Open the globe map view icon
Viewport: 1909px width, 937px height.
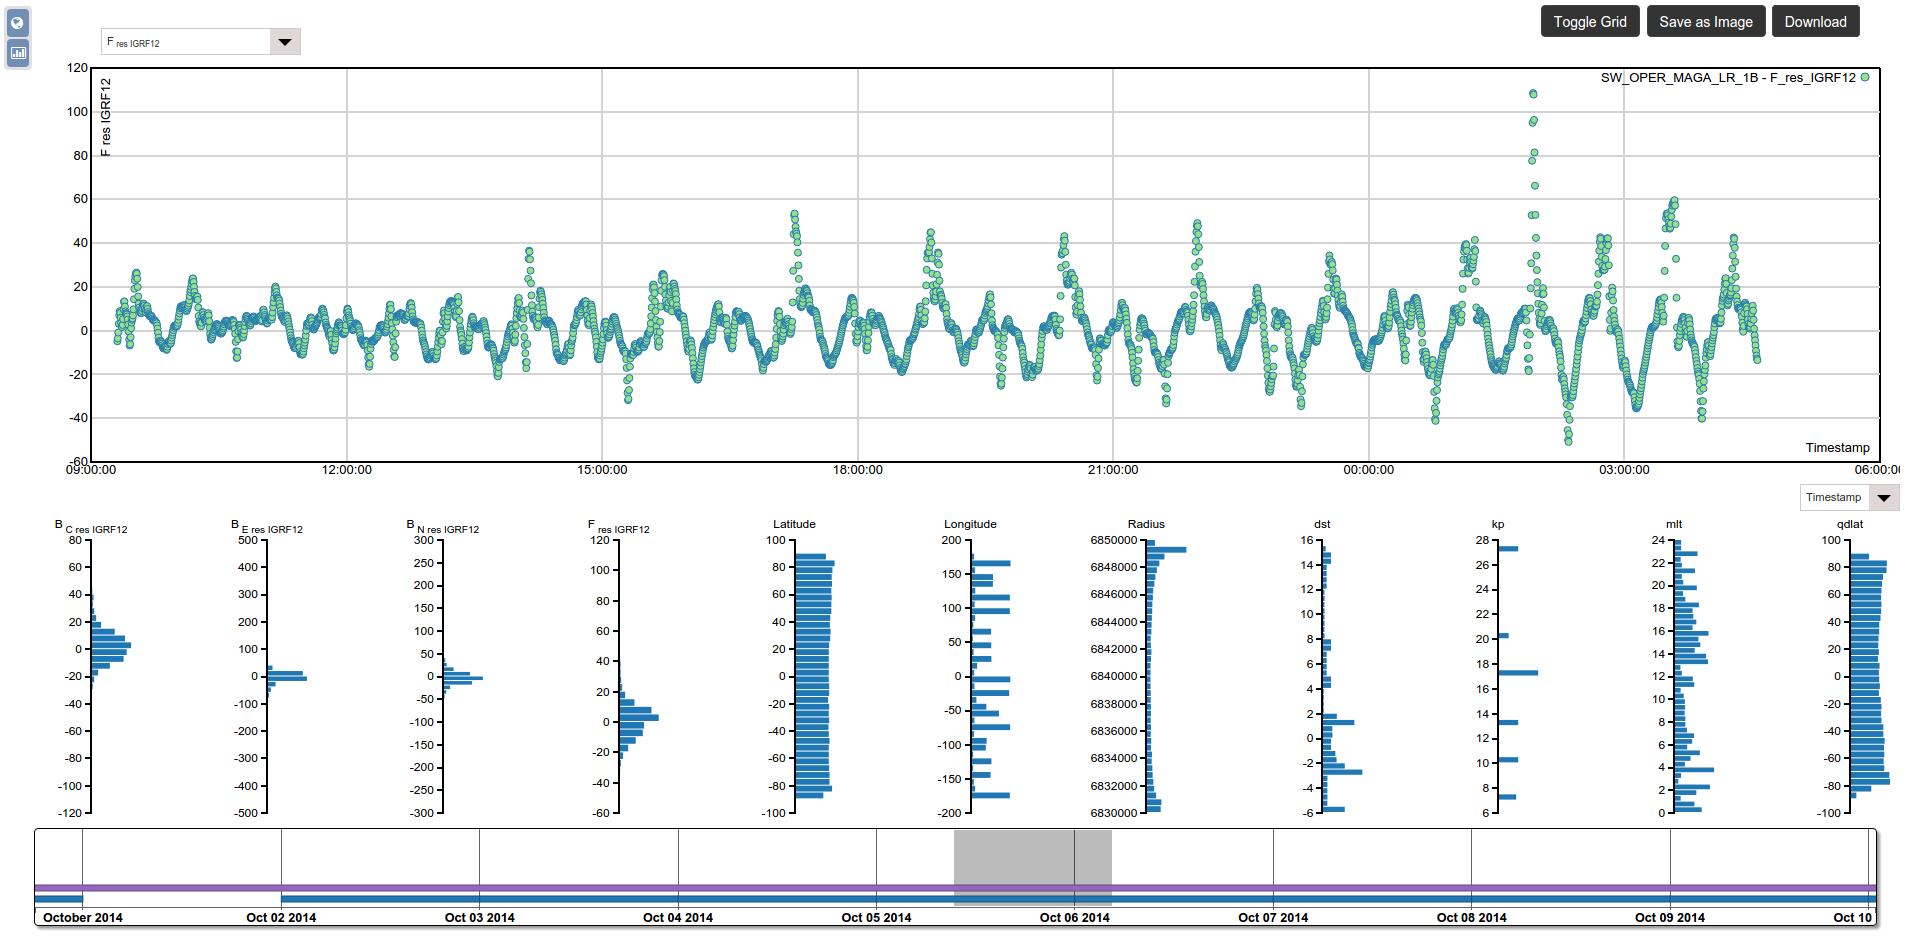[x=18, y=23]
